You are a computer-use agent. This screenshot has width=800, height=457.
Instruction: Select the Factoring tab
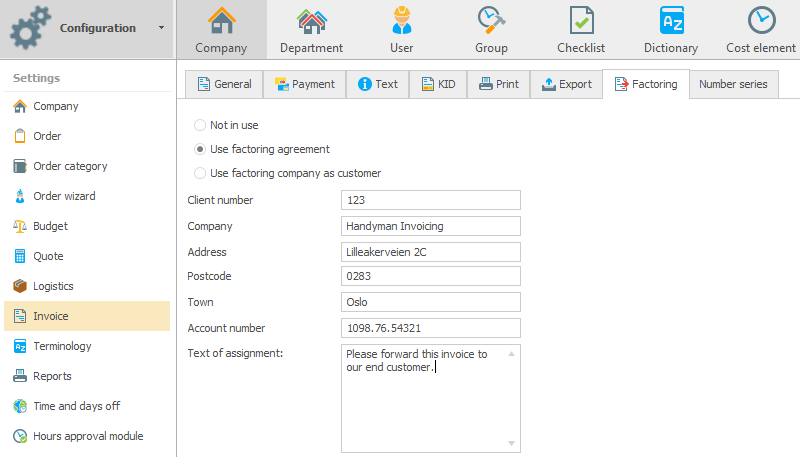[x=646, y=84]
